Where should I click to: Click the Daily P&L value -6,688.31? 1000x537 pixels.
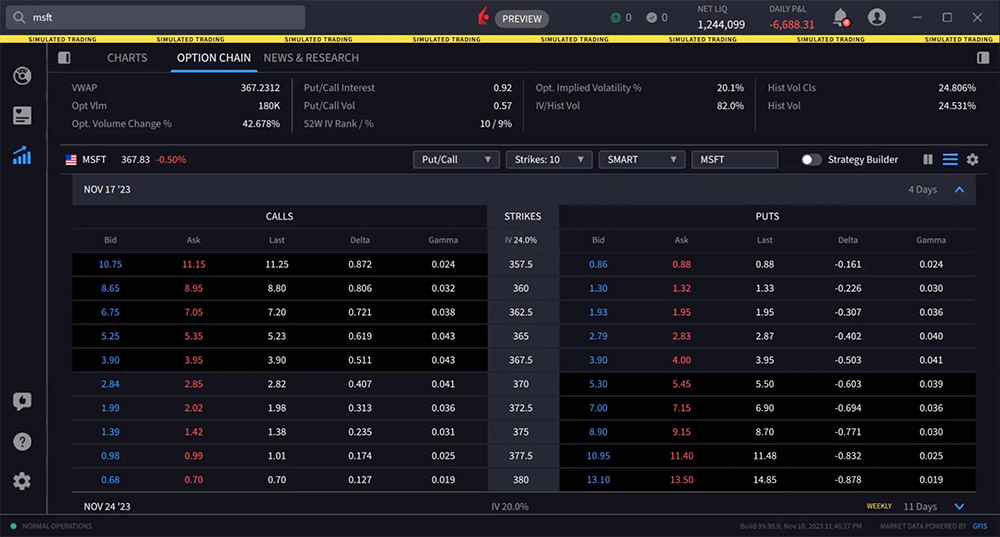(x=791, y=25)
